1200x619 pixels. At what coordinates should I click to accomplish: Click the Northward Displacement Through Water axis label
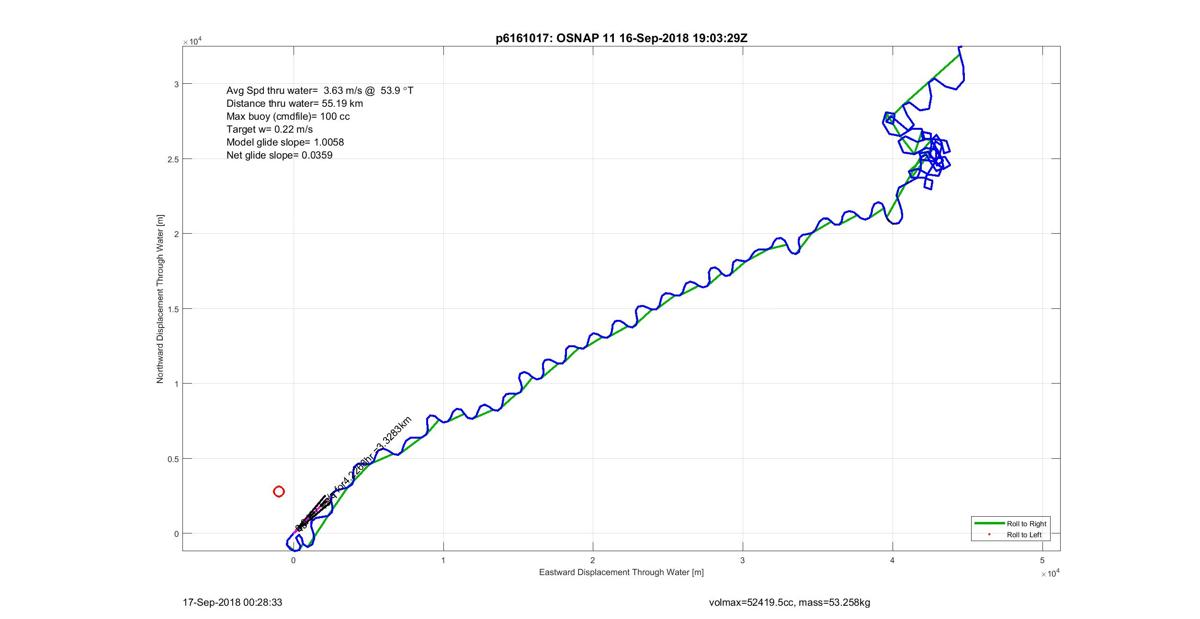(159, 298)
